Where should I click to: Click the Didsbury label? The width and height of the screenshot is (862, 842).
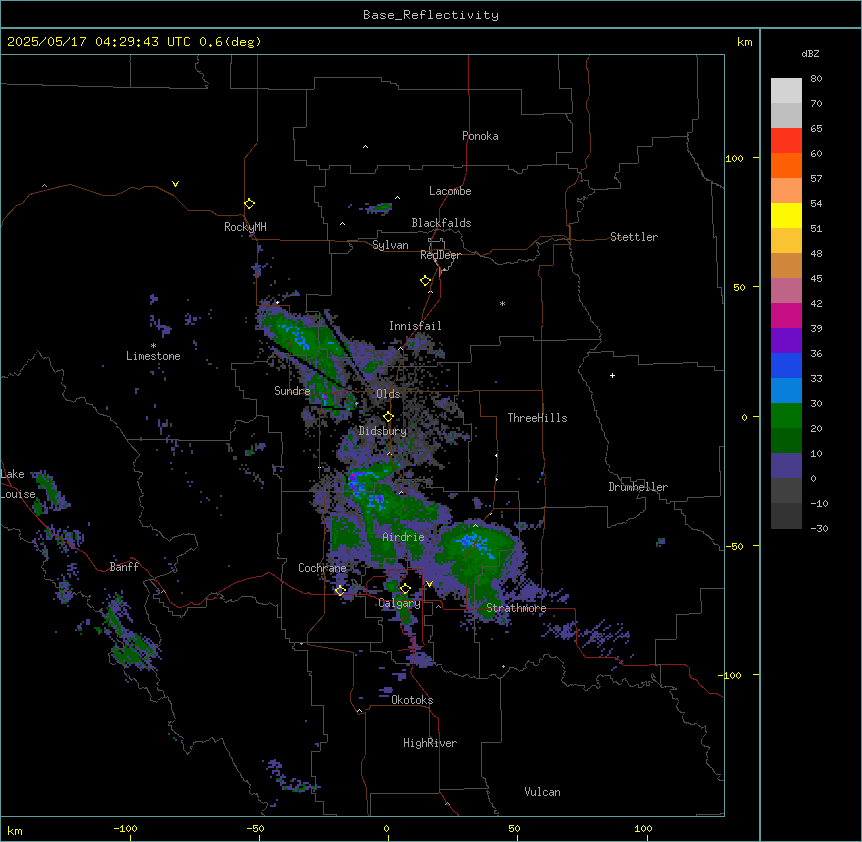point(383,431)
